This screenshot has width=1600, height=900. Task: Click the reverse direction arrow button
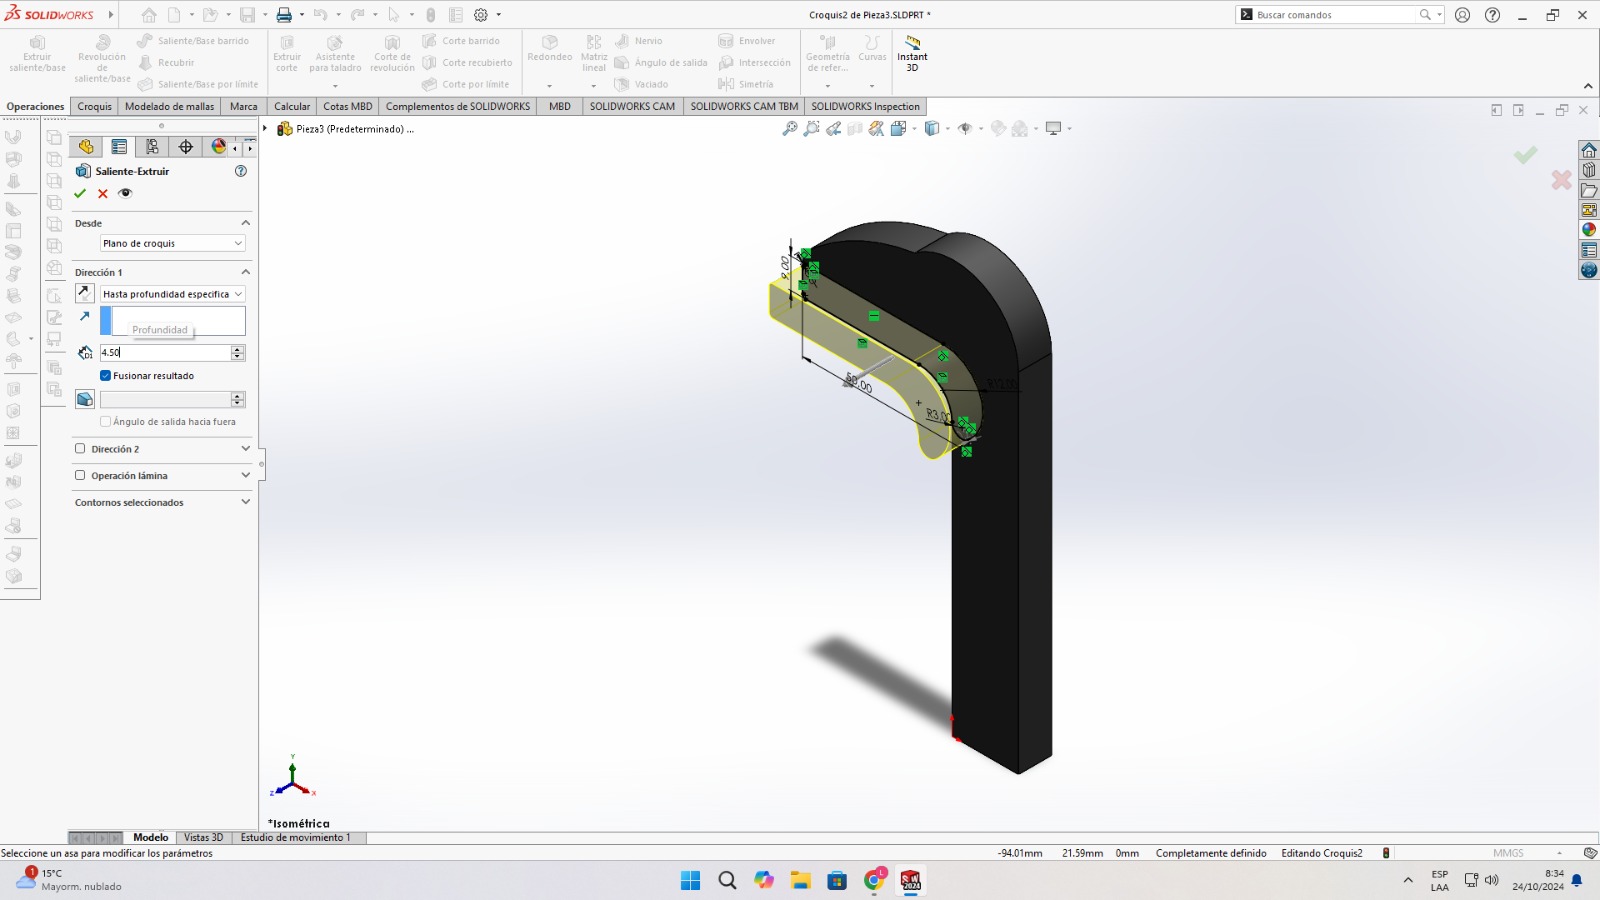pyautogui.click(x=85, y=293)
